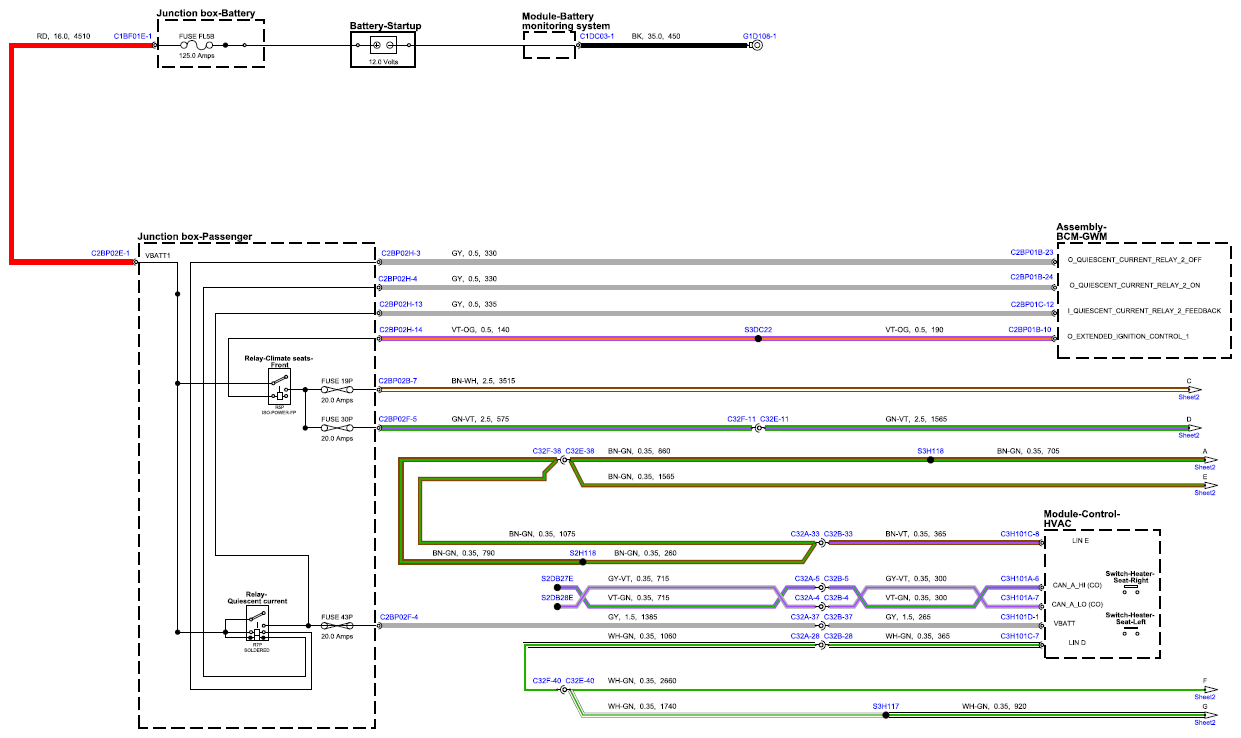Select the thick red RD 16.0 wire
The height and width of the screenshot is (738, 1241).
(12, 150)
